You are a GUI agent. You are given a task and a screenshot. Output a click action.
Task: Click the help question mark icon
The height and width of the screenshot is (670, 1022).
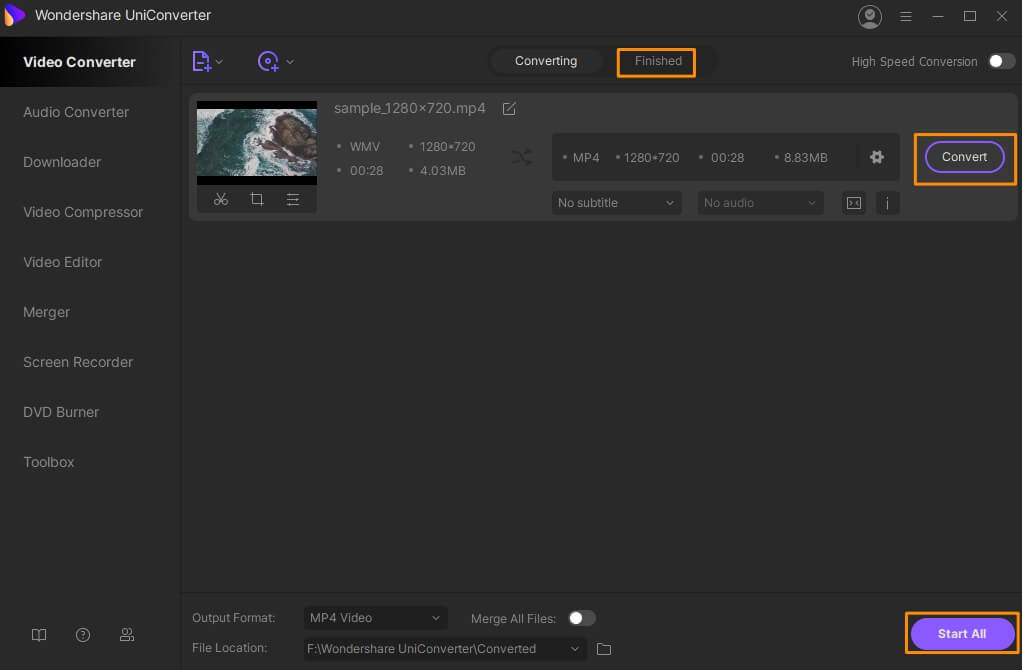click(x=83, y=635)
